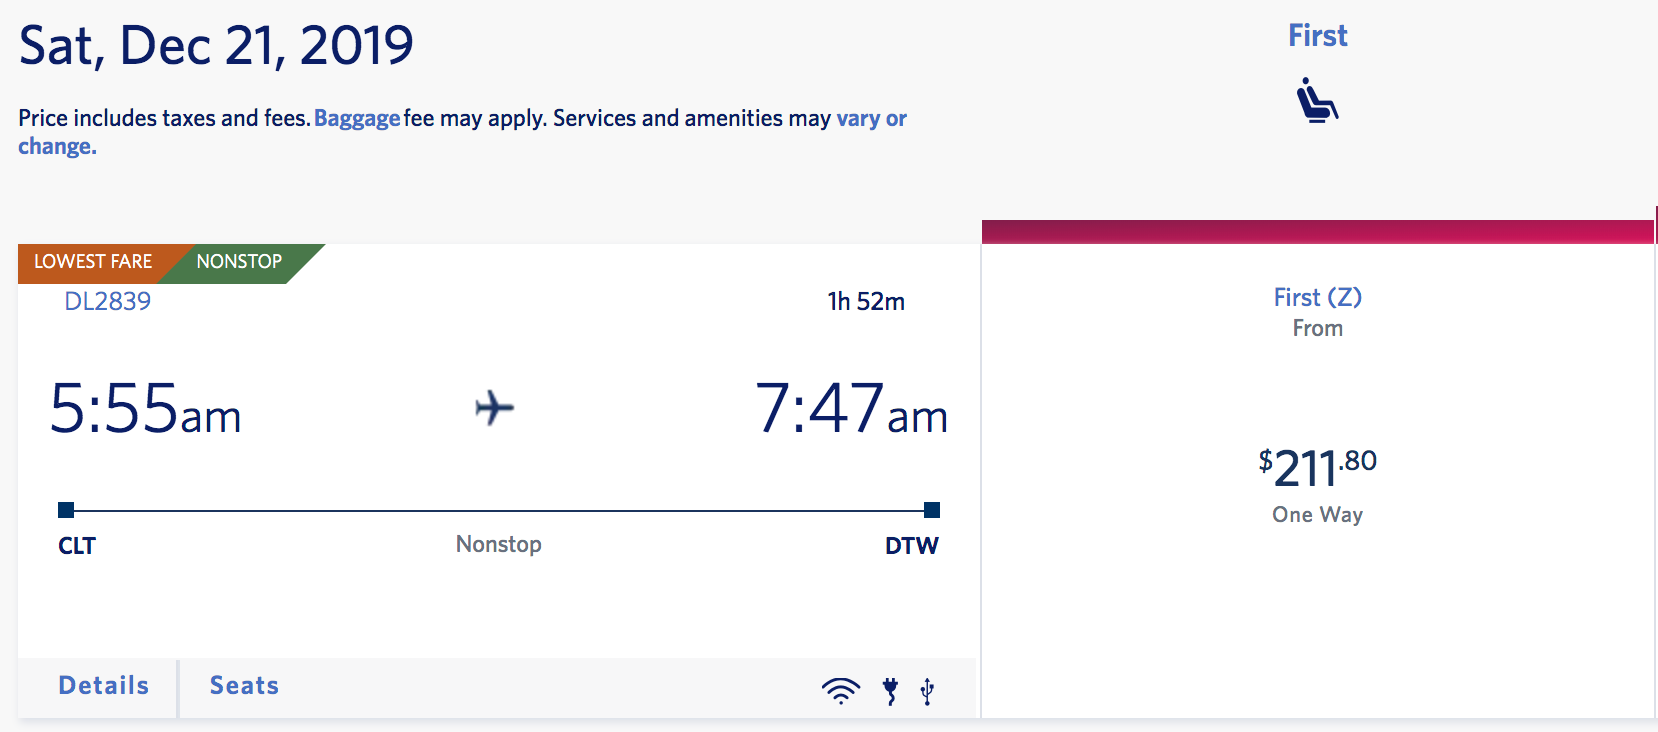Click the airplane icon between flight times
The height and width of the screenshot is (732, 1658).
[494, 408]
